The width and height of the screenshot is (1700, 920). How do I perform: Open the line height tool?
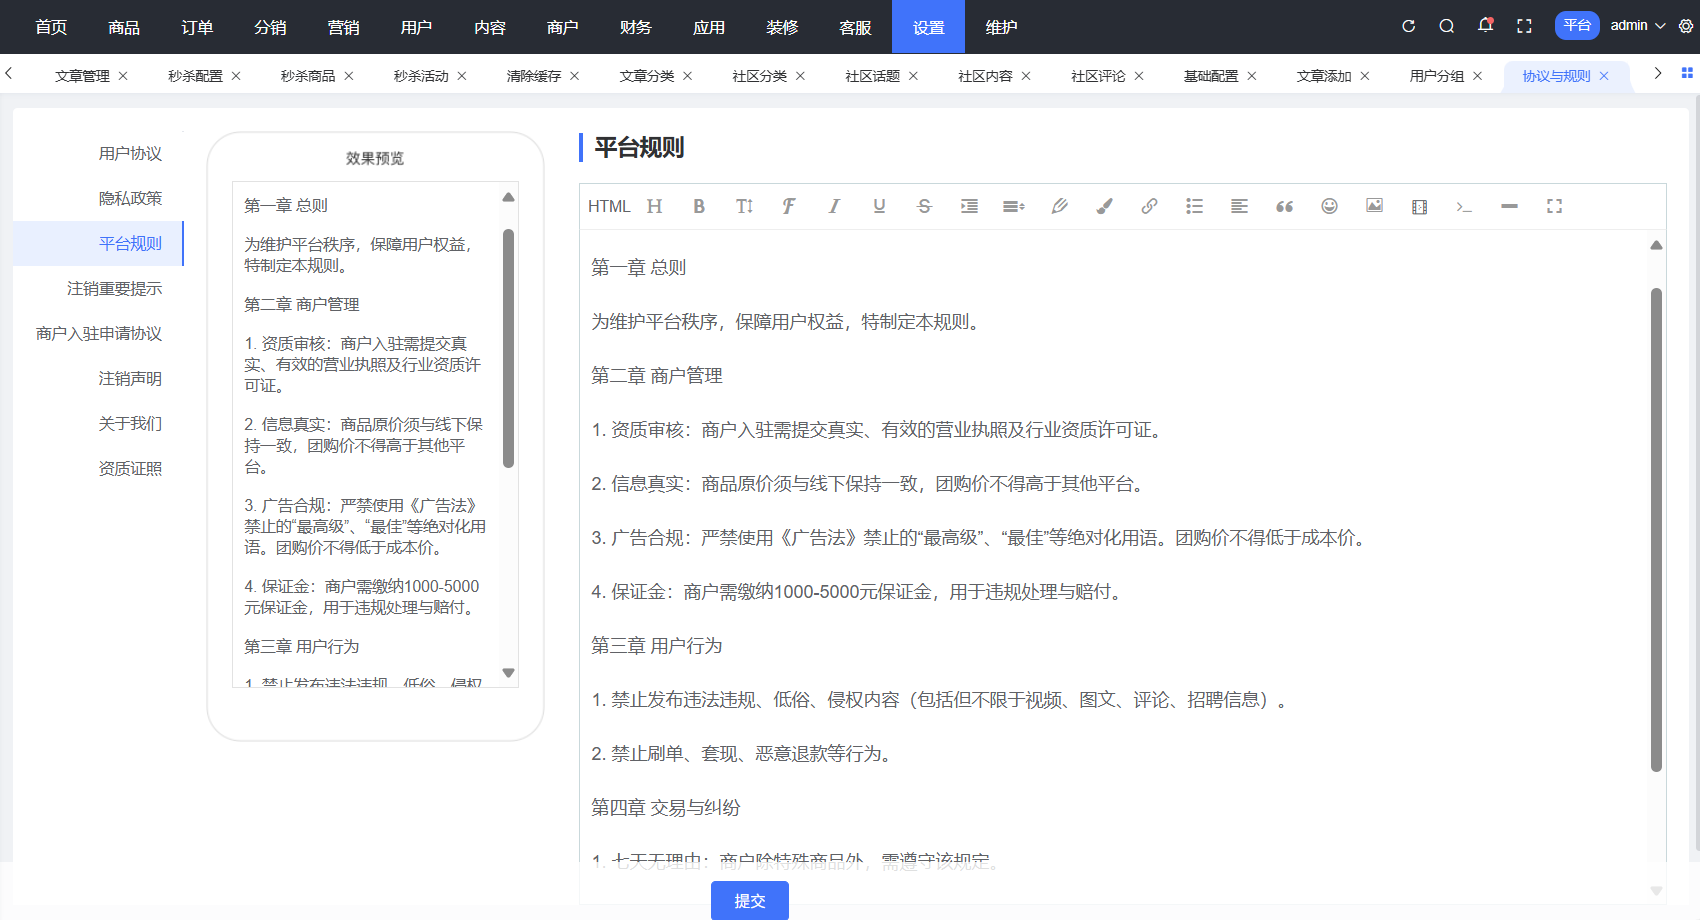[1014, 206]
